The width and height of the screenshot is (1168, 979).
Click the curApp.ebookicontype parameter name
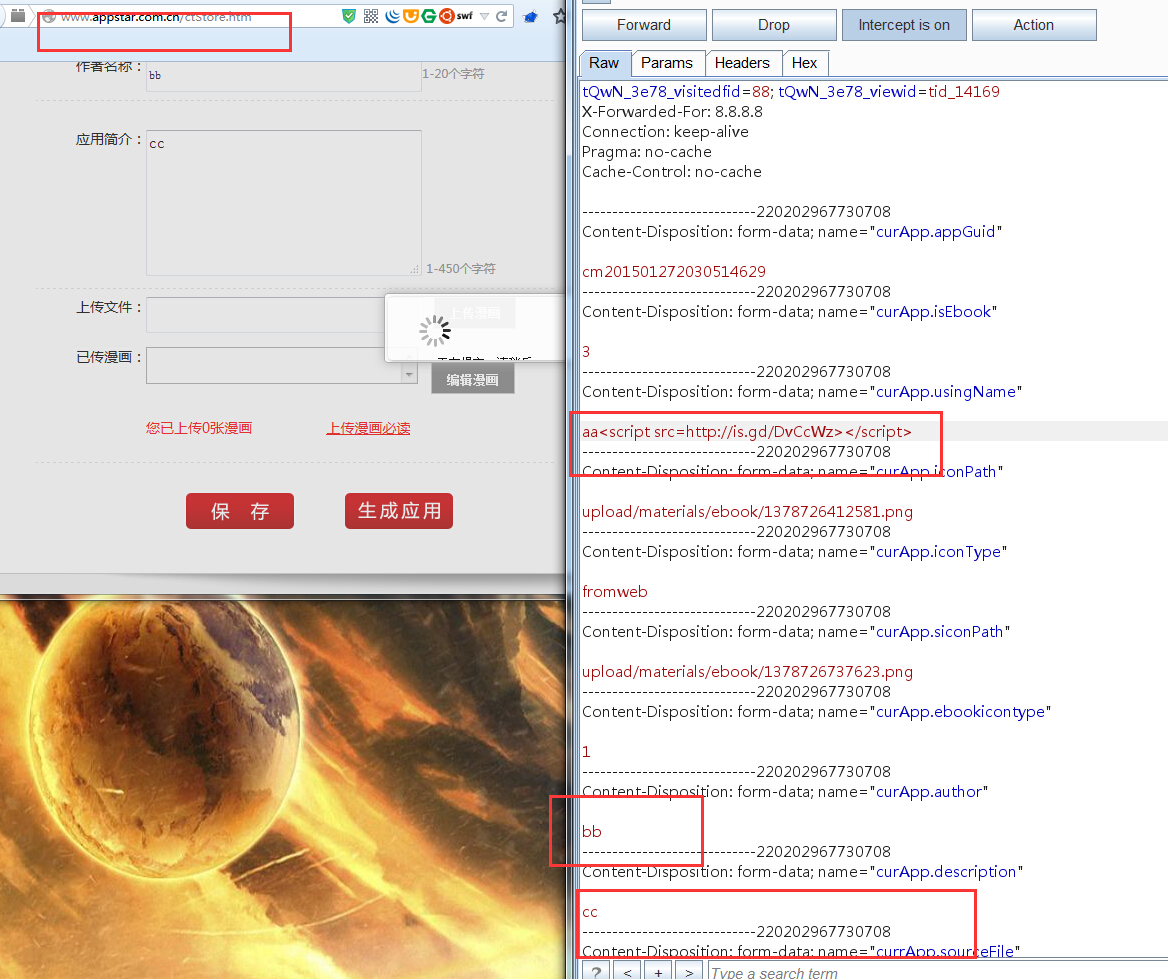point(960,712)
